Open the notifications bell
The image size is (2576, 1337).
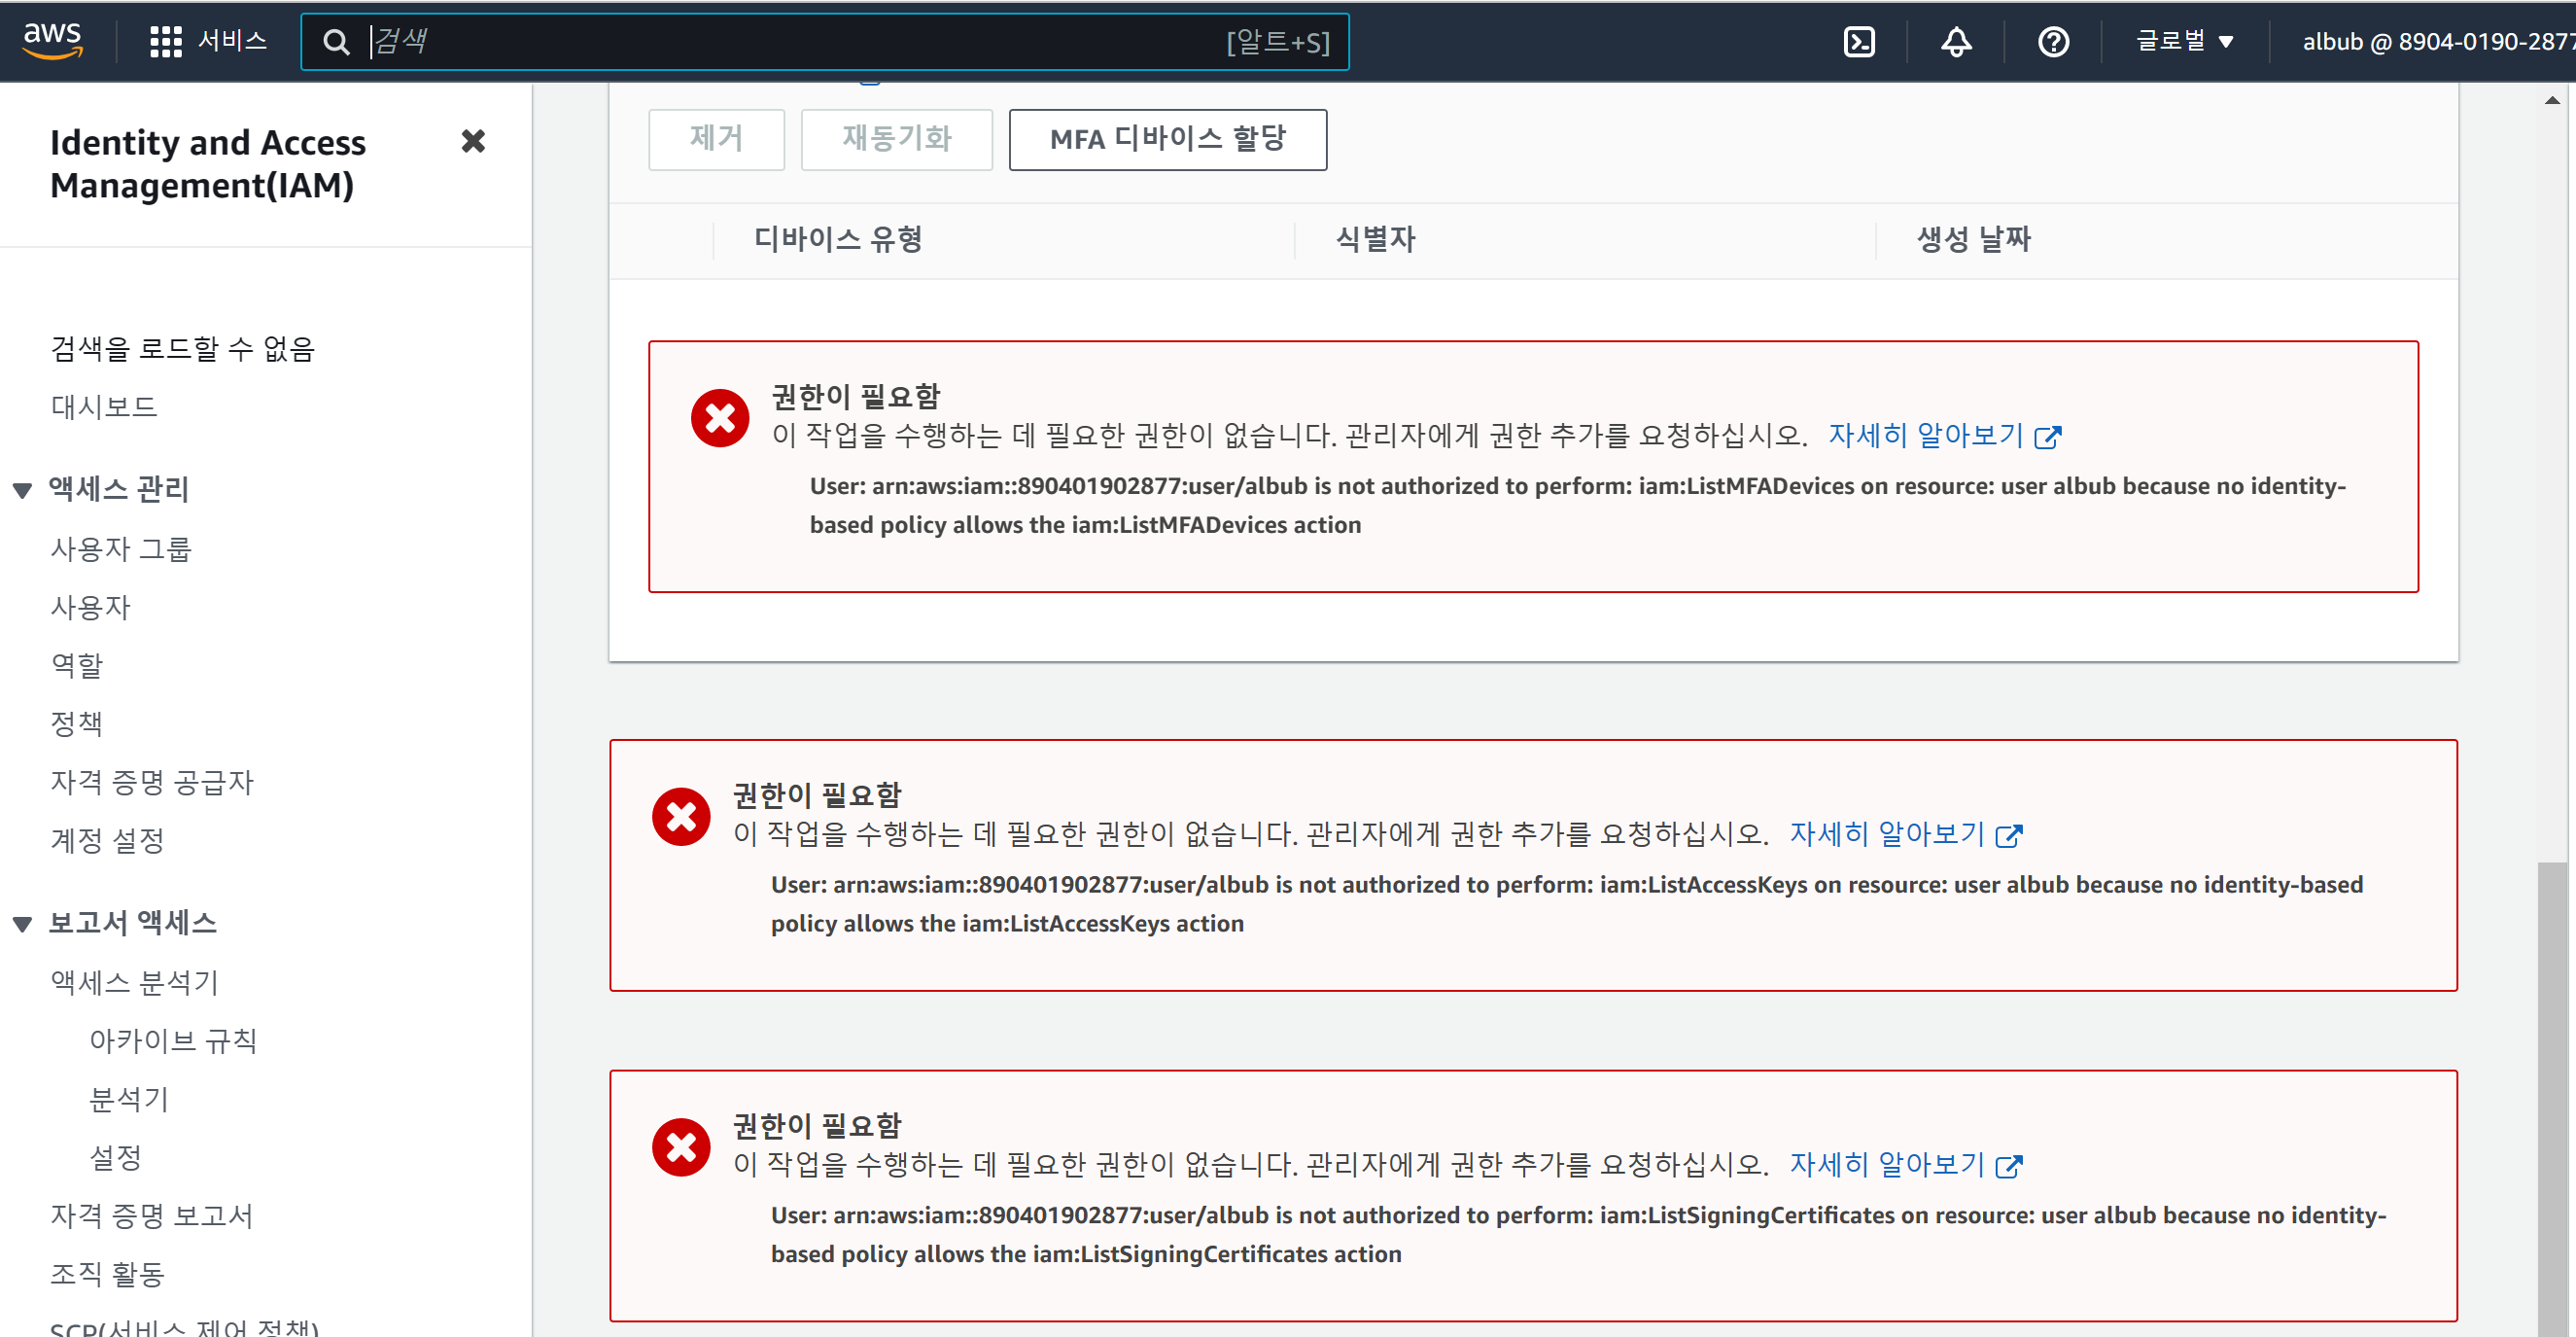[1956, 42]
